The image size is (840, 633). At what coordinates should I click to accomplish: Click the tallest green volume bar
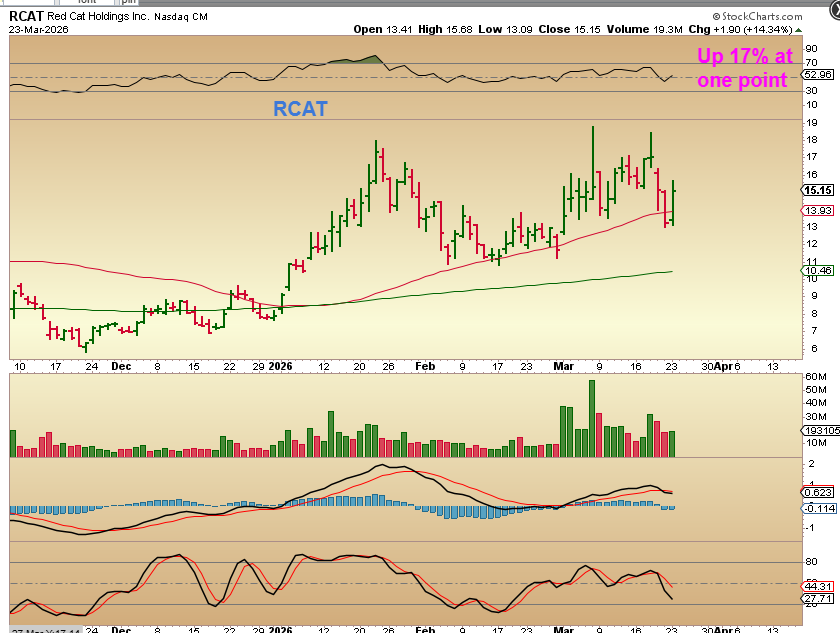tap(592, 418)
